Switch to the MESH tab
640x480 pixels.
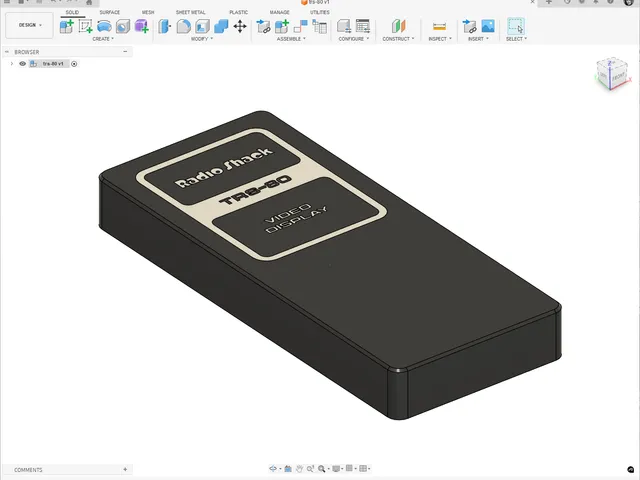point(148,12)
